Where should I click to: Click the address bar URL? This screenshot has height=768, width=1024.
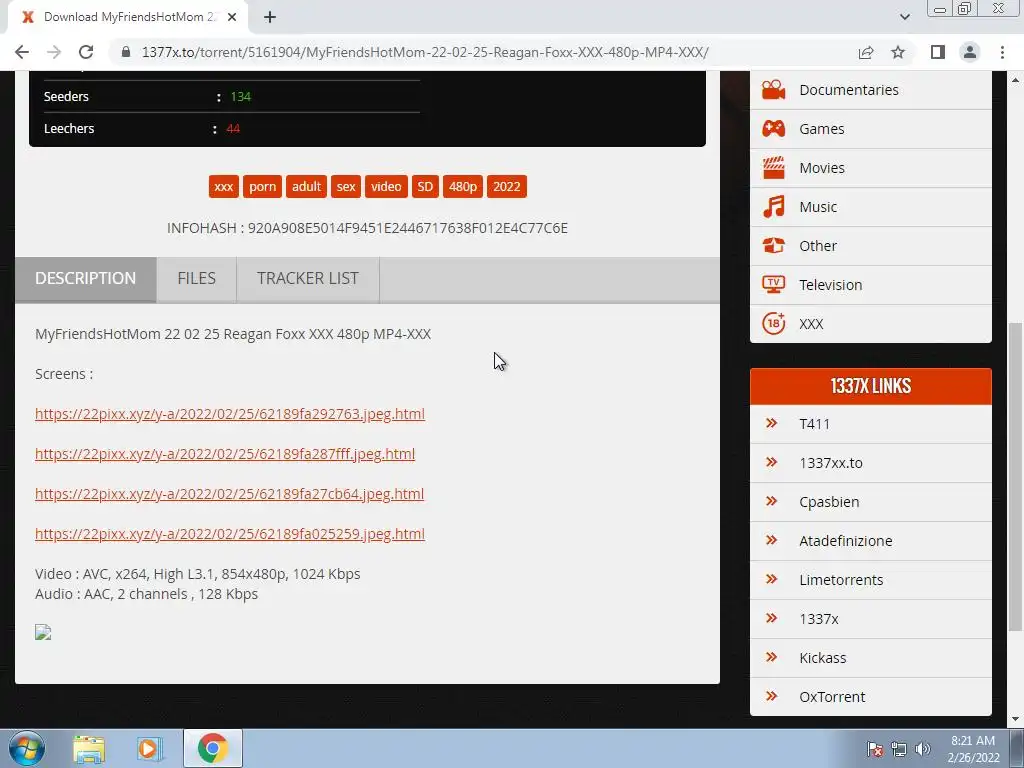(425, 52)
